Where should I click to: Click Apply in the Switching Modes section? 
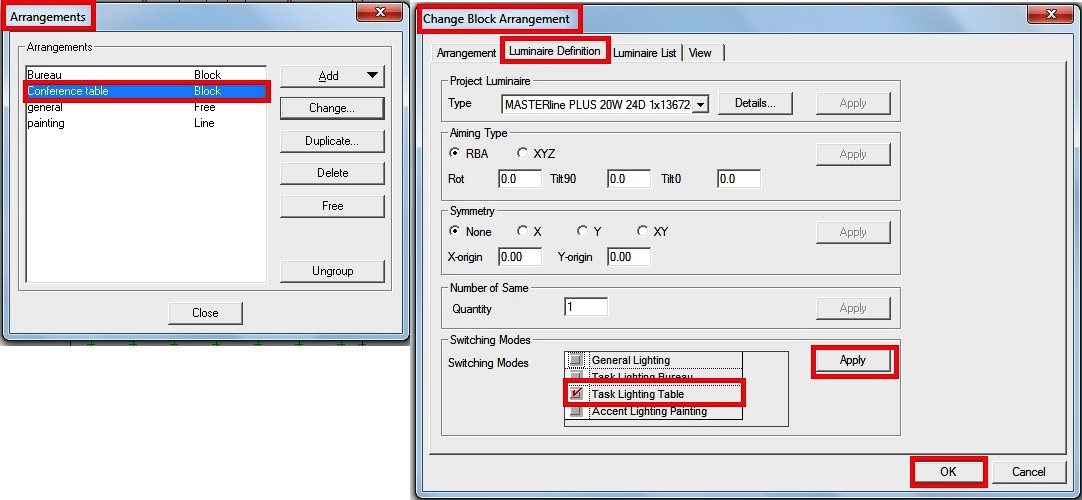[x=853, y=361]
